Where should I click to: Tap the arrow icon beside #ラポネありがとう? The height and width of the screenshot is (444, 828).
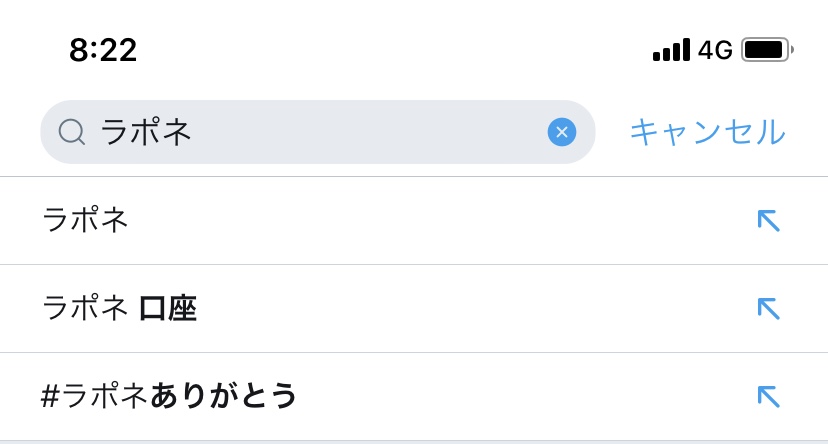tap(768, 397)
